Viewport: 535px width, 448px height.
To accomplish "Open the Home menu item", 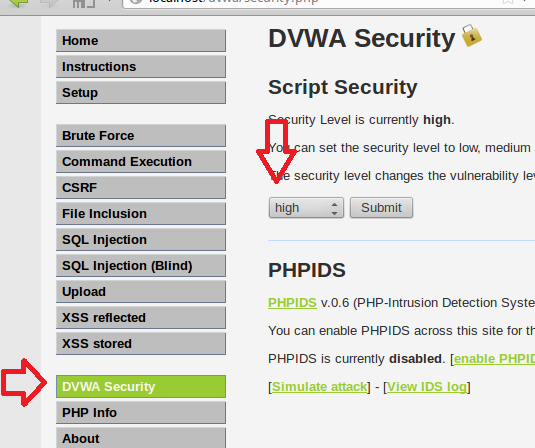I will pos(141,41).
